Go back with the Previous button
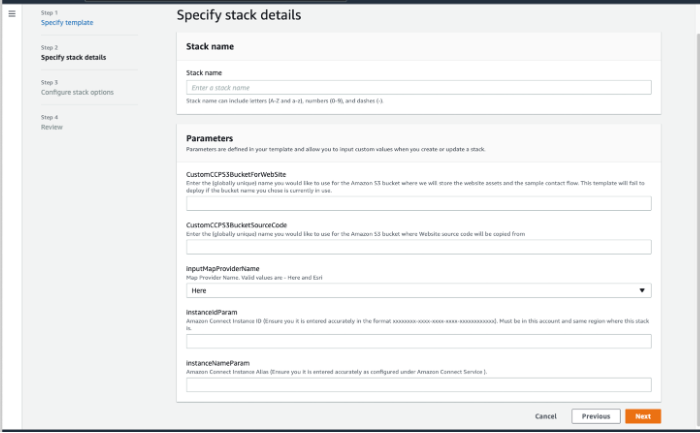The image size is (700, 433). (x=596, y=416)
